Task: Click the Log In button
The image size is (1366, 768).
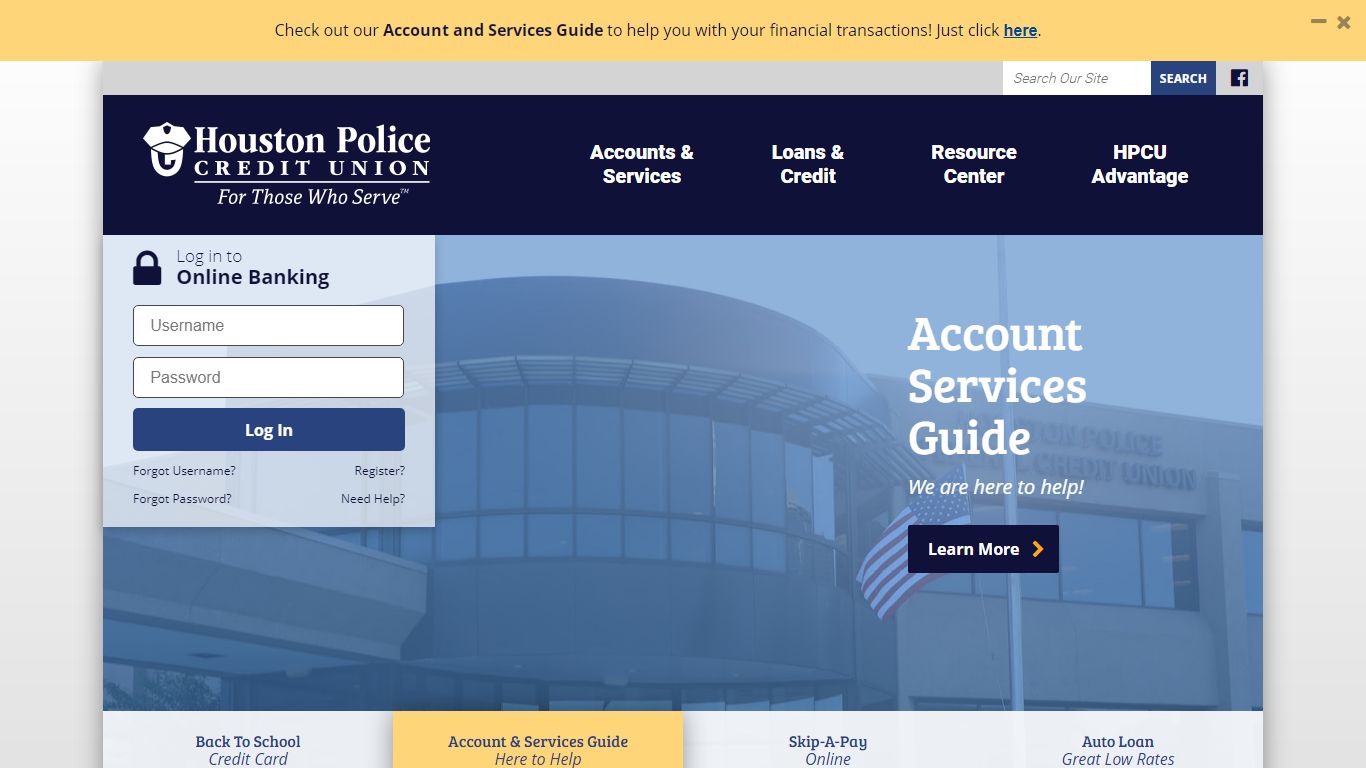Action: click(x=269, y=430)
